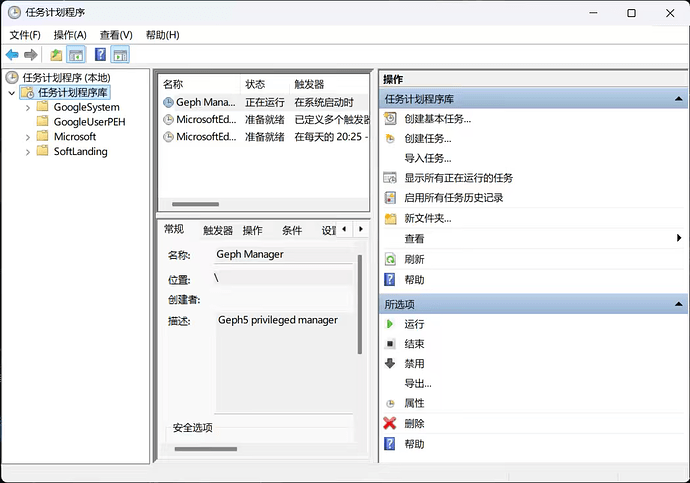
Task: Click the 任务计划程序 (本地) root clock icon
Action: click(x=12, y=77)
